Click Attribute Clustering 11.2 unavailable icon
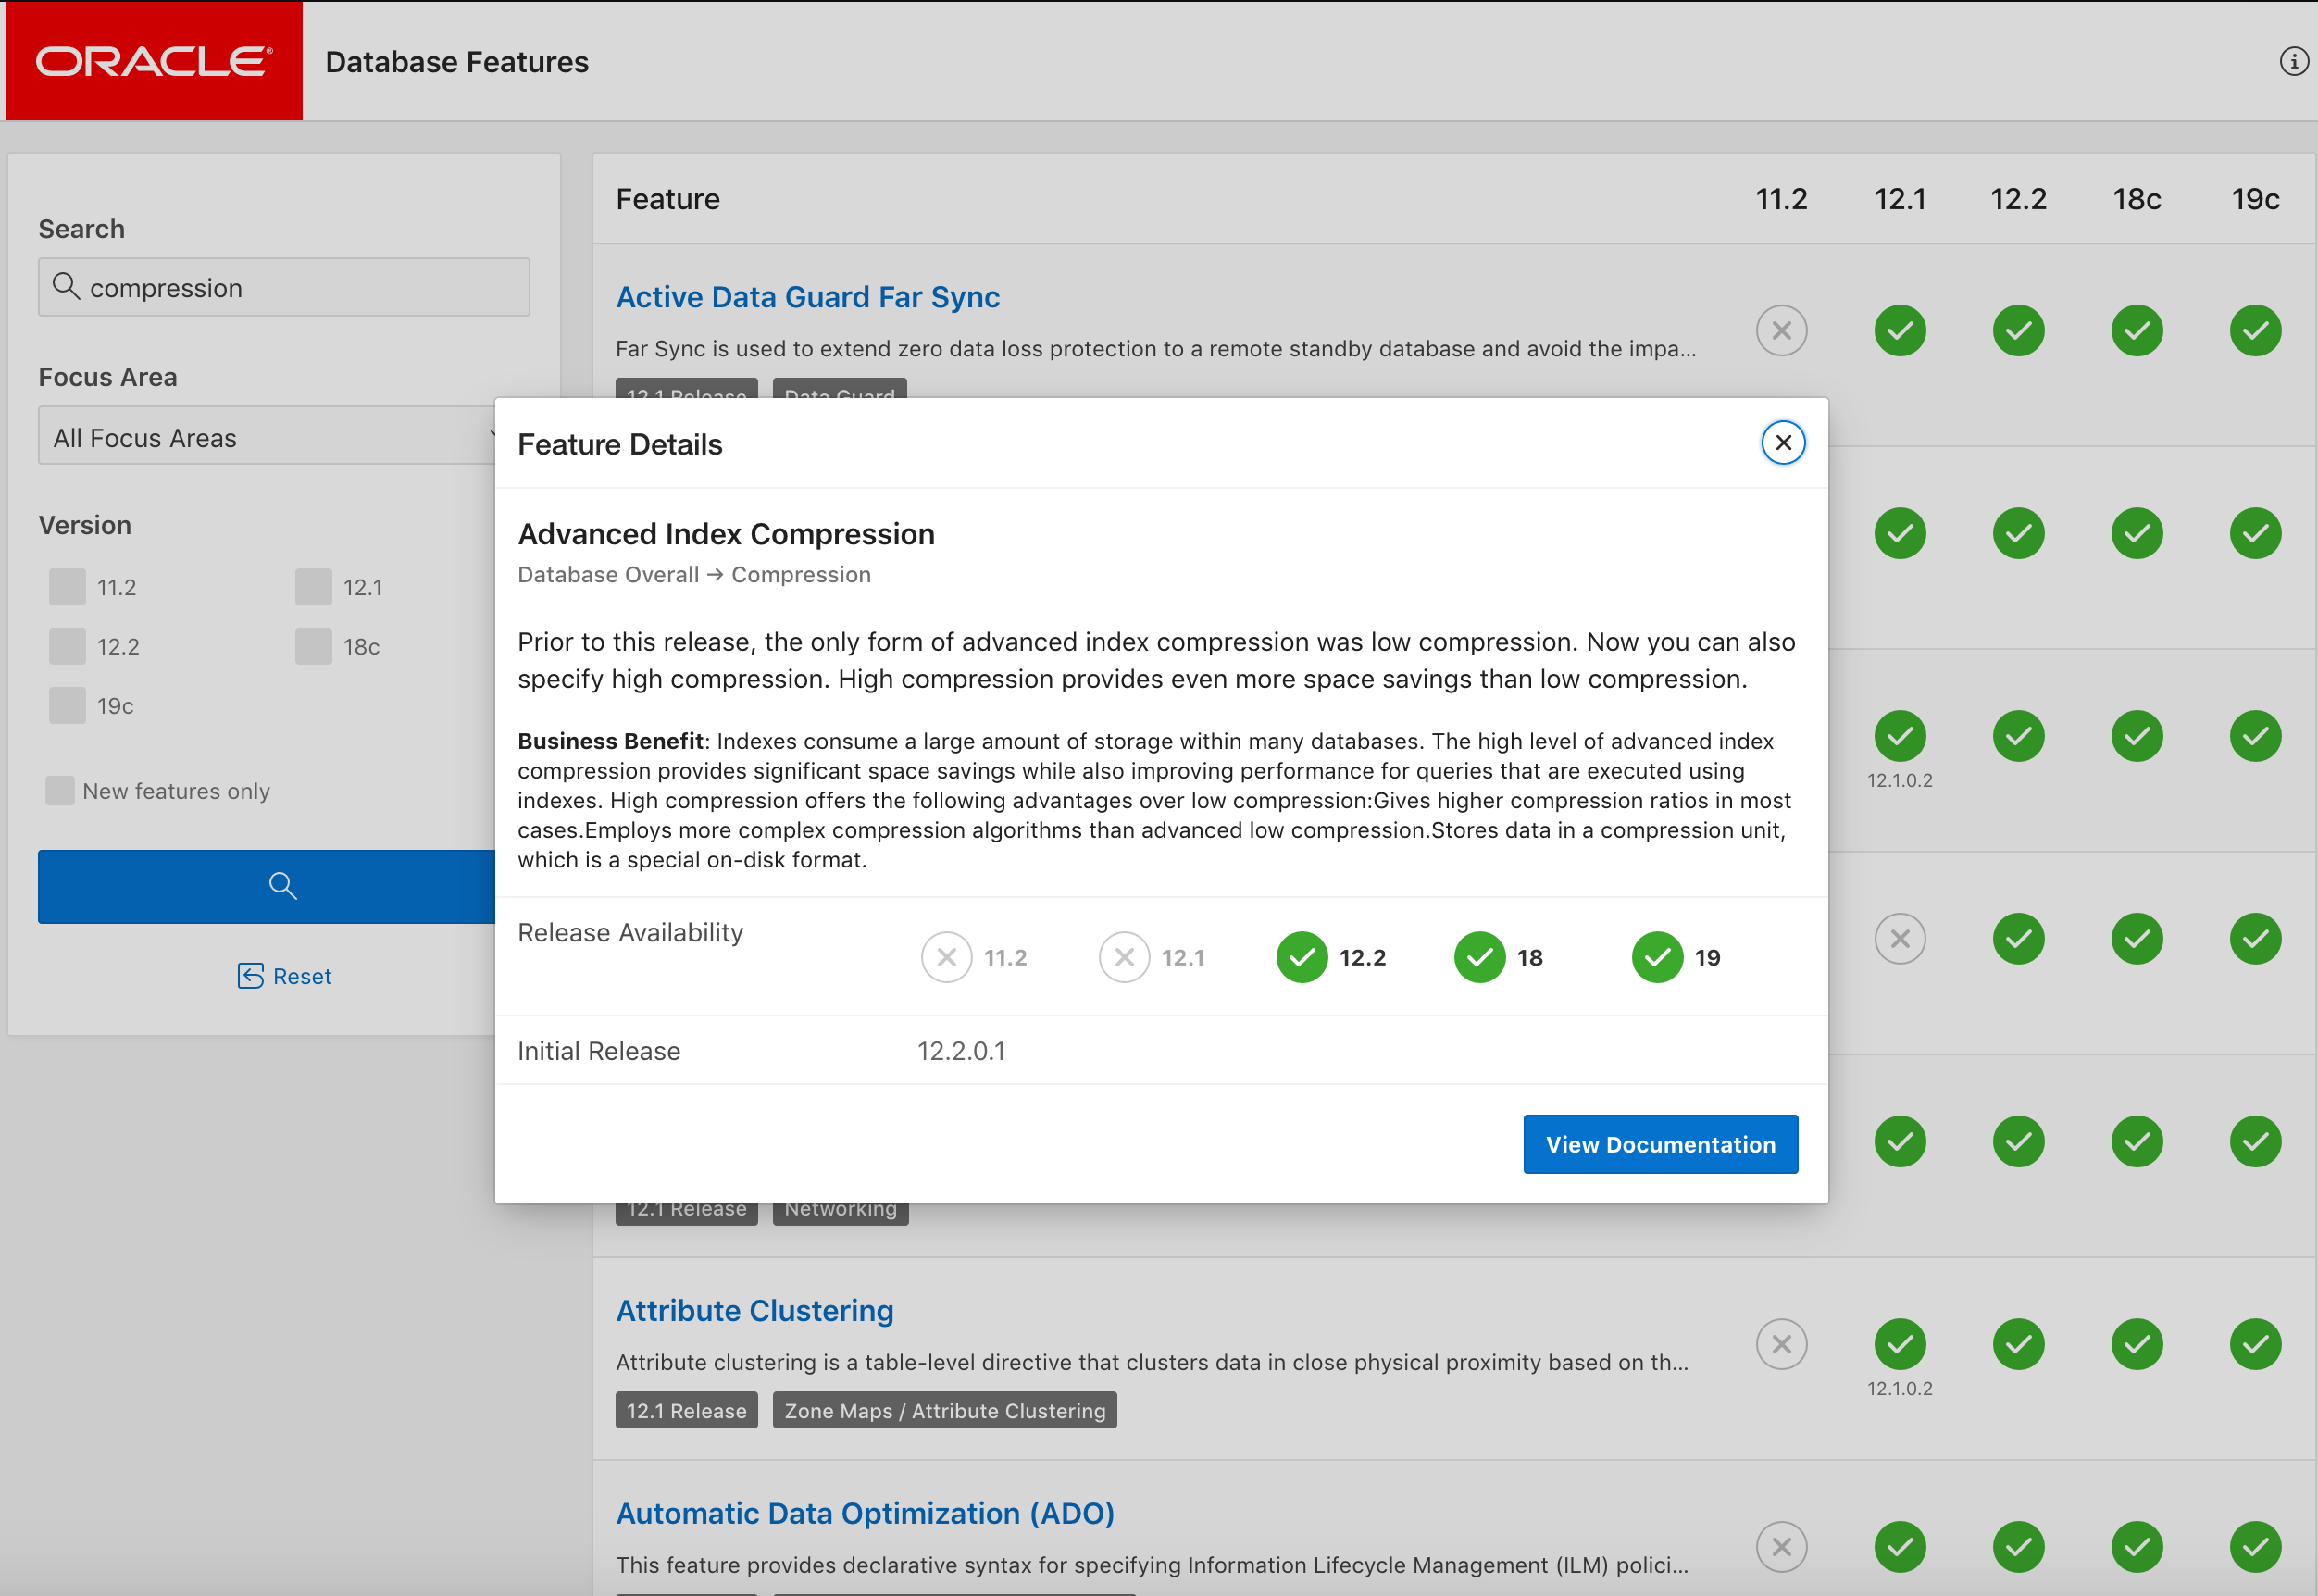Screen dimensions: 2318x1596 [x=1781, y=1344]
